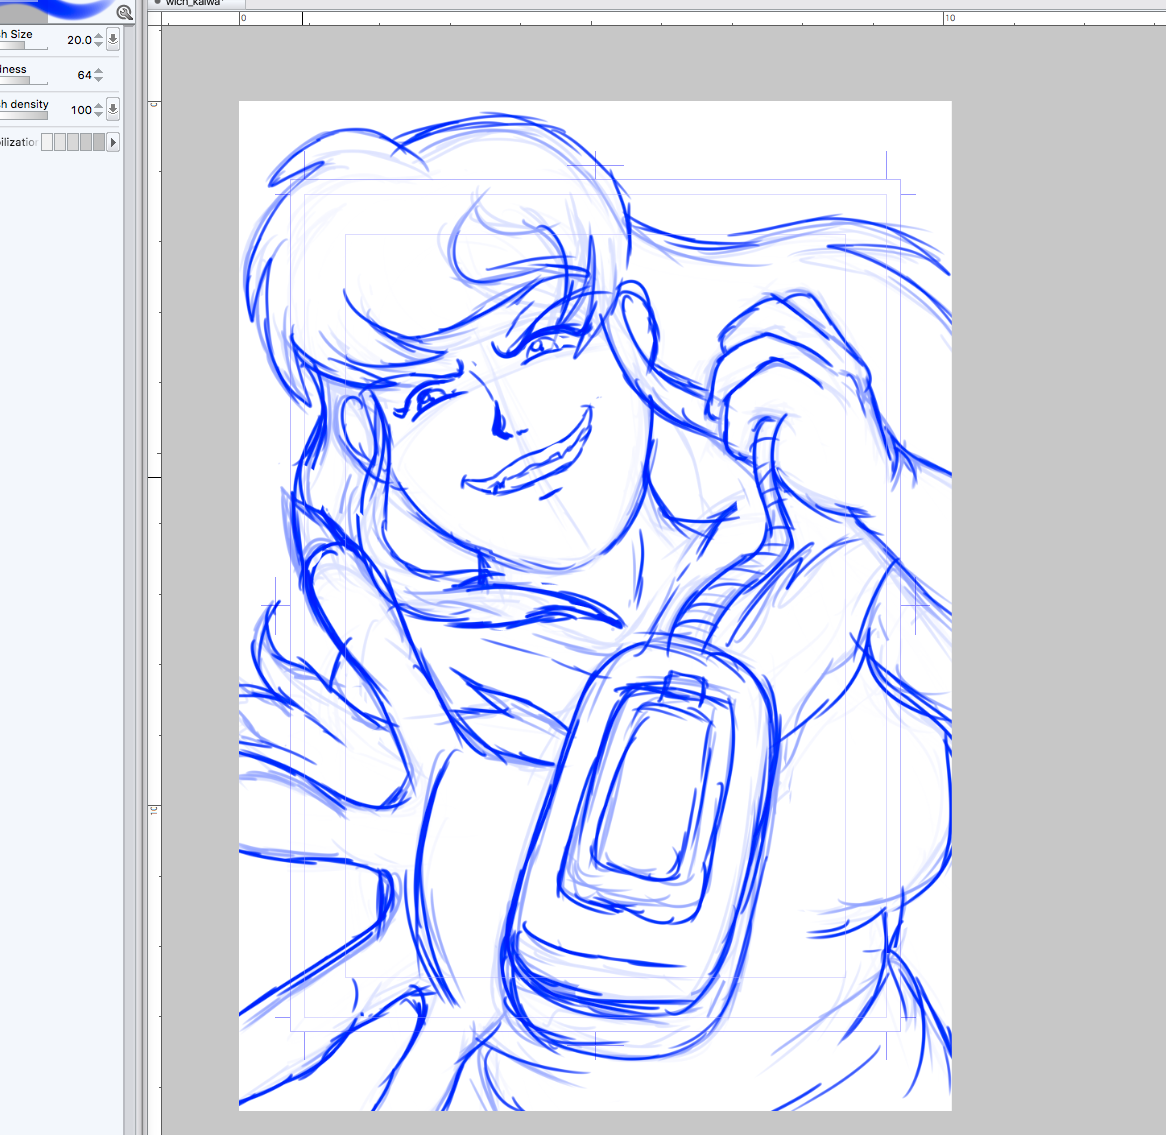Decrease brush density with down arrow
Image resolution: width=1166 pixels, height=1135 pixels.
click(98, 114)
